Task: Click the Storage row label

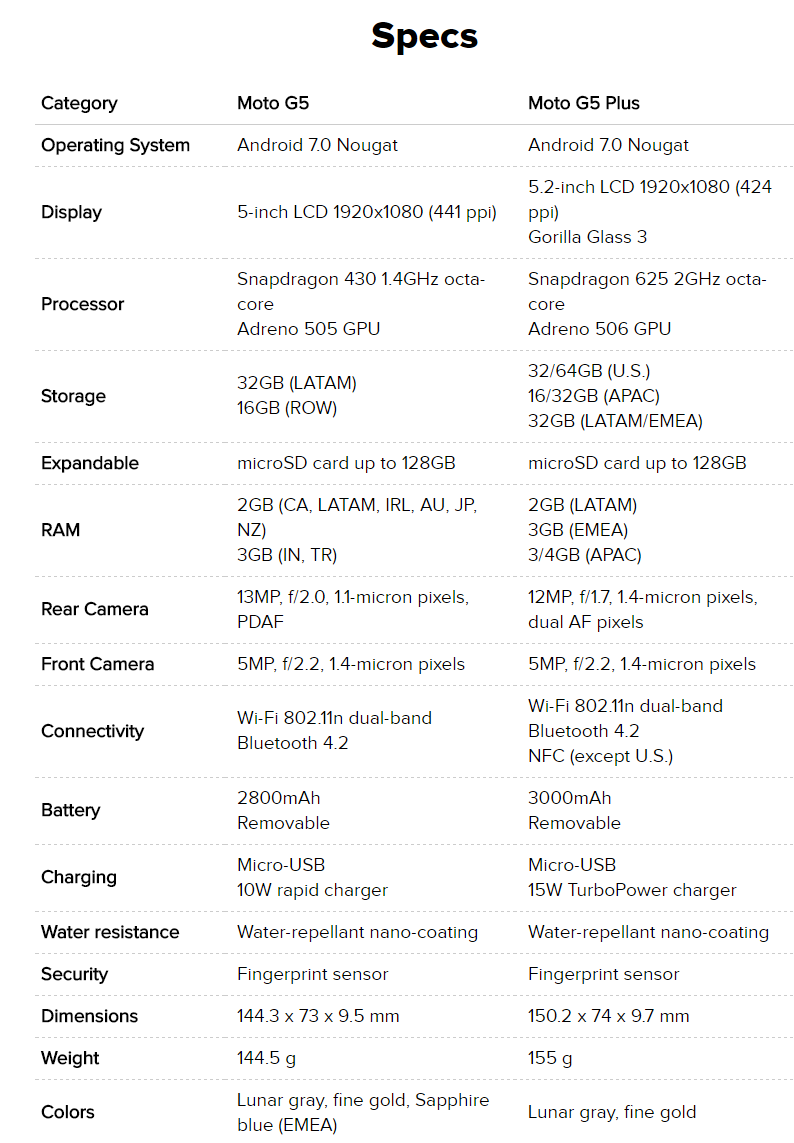Action: [73, 396]
